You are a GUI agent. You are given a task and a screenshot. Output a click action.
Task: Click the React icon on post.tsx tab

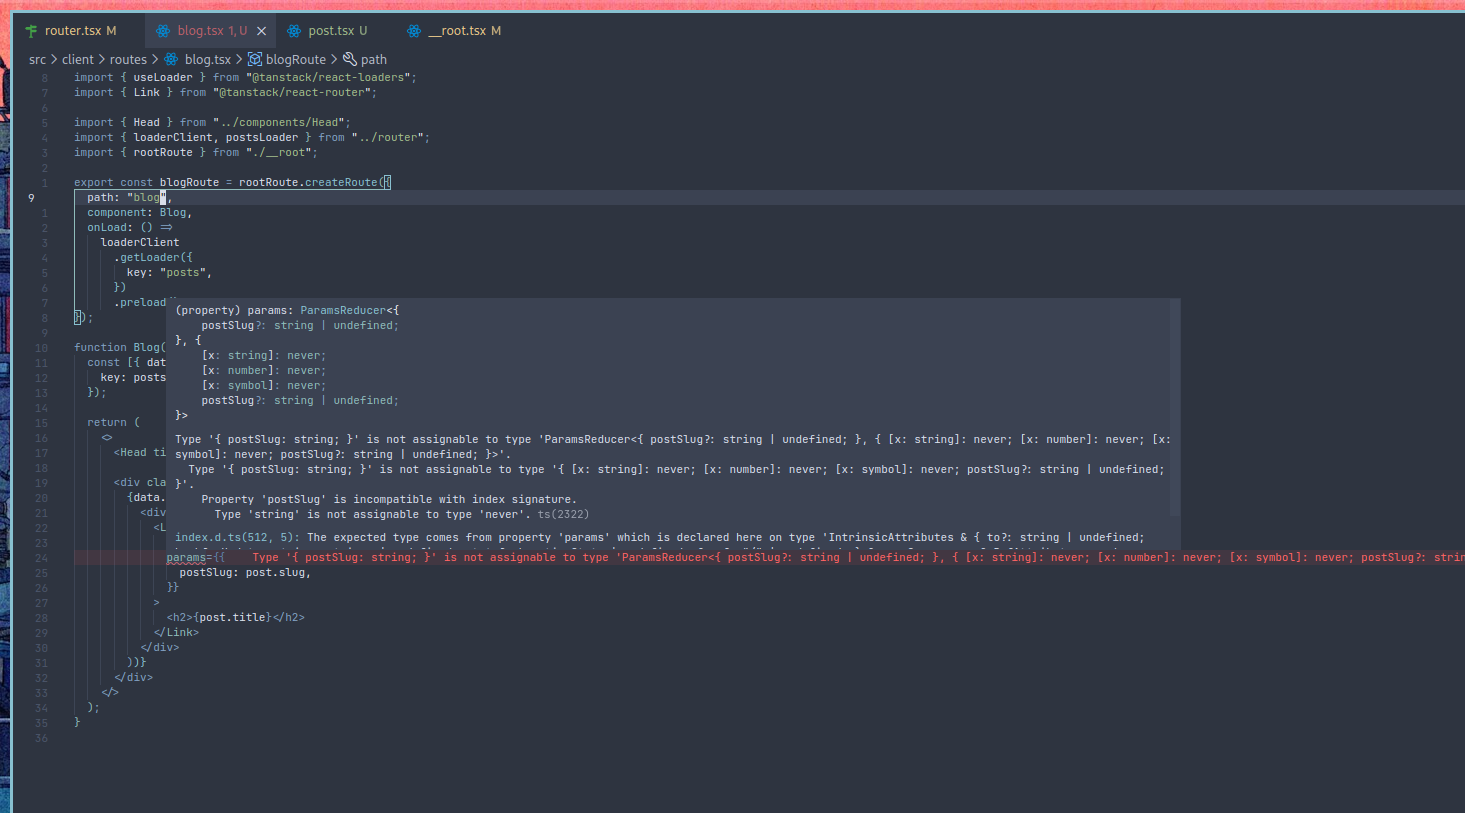tap(294, 31)
